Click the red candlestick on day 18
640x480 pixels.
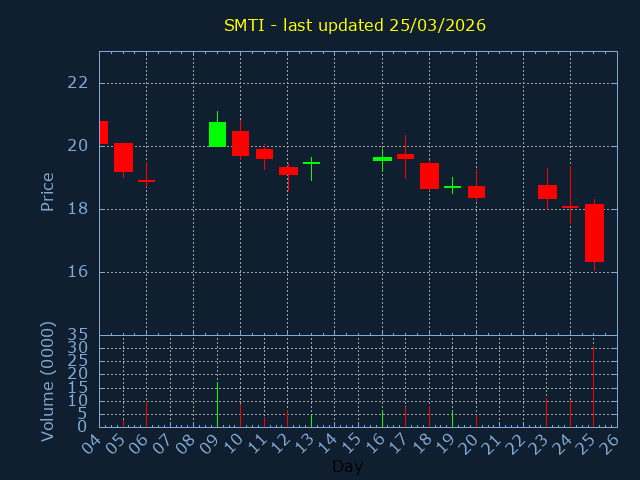(429, 176)
